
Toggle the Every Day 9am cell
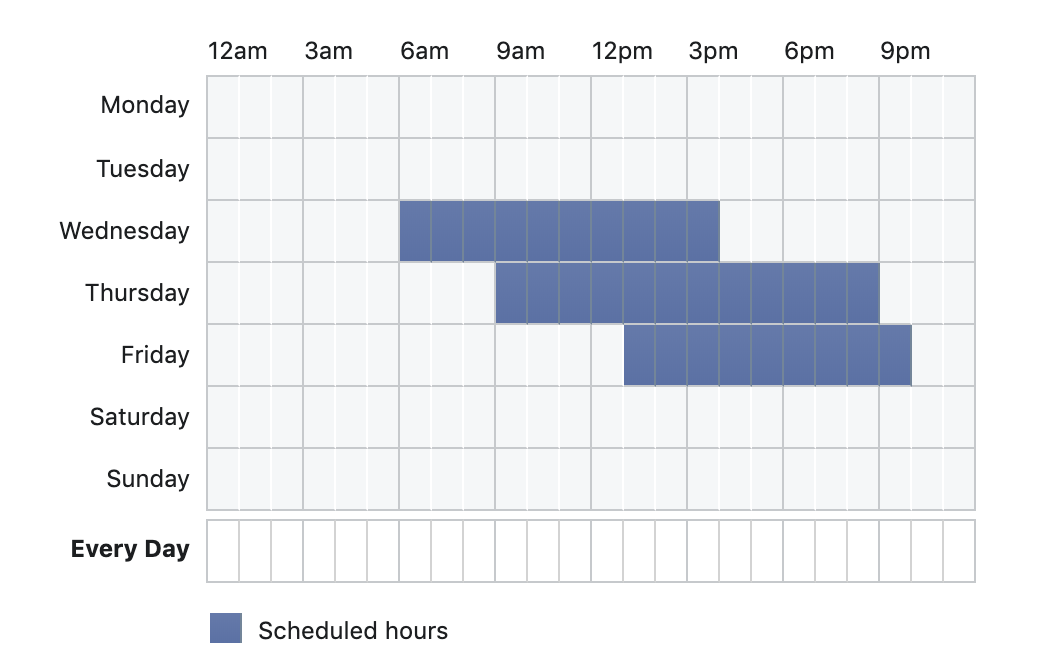point(511,550)
